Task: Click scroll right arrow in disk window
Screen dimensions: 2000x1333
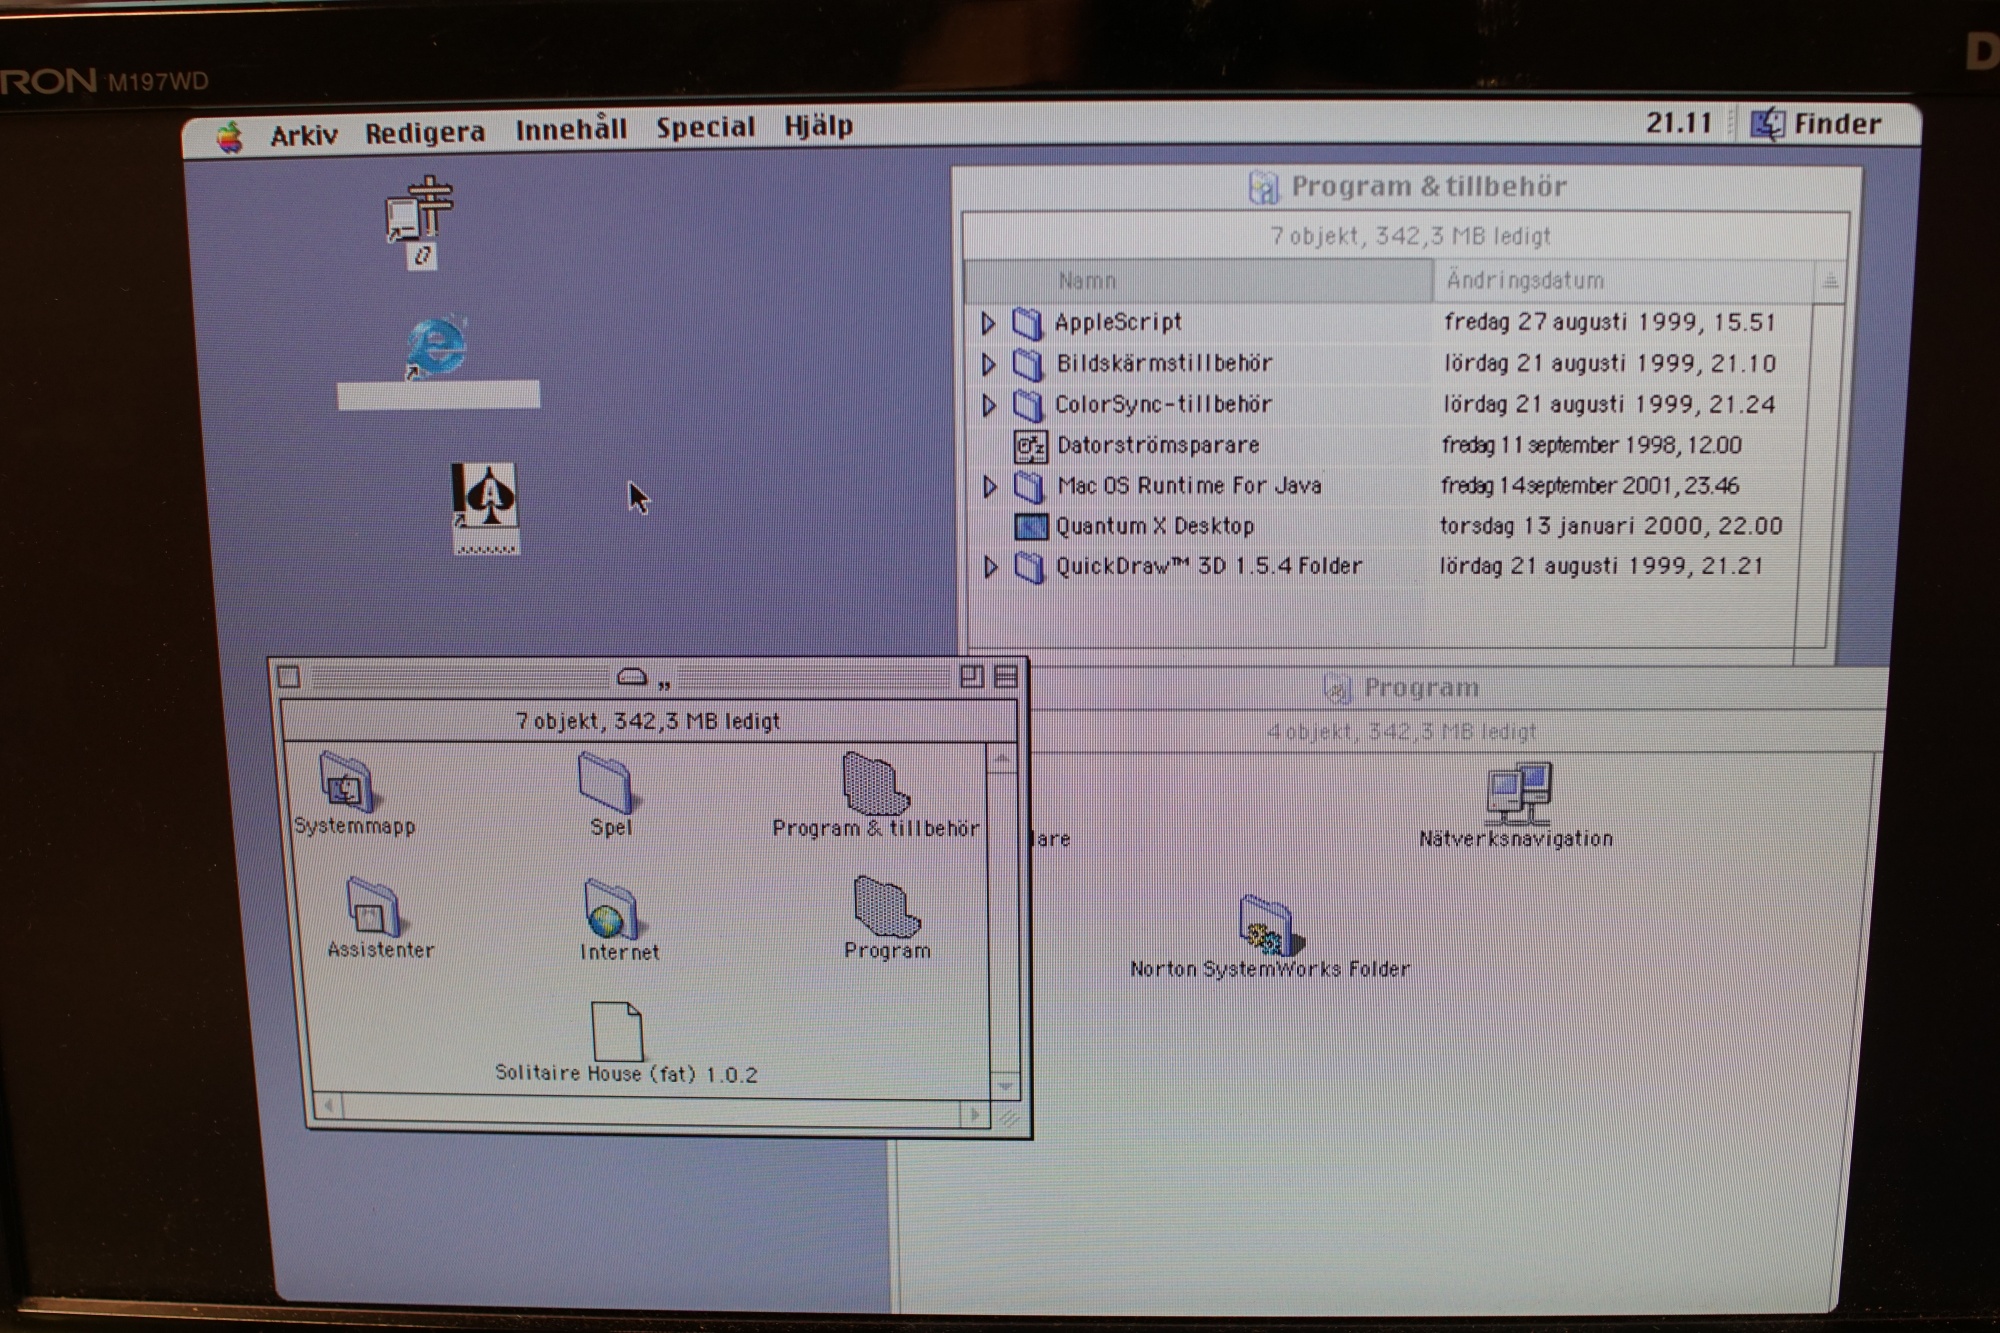Action: pyautogui.click(x=975, y=1113)
